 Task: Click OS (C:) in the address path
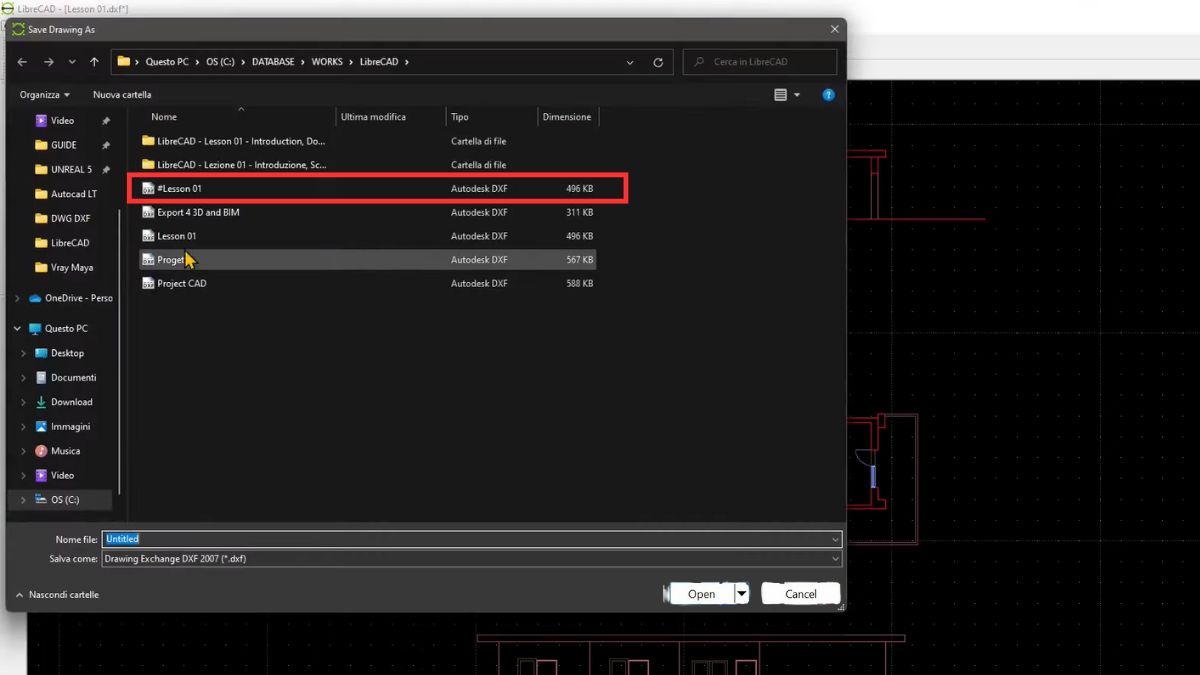[x=221, y=62]
